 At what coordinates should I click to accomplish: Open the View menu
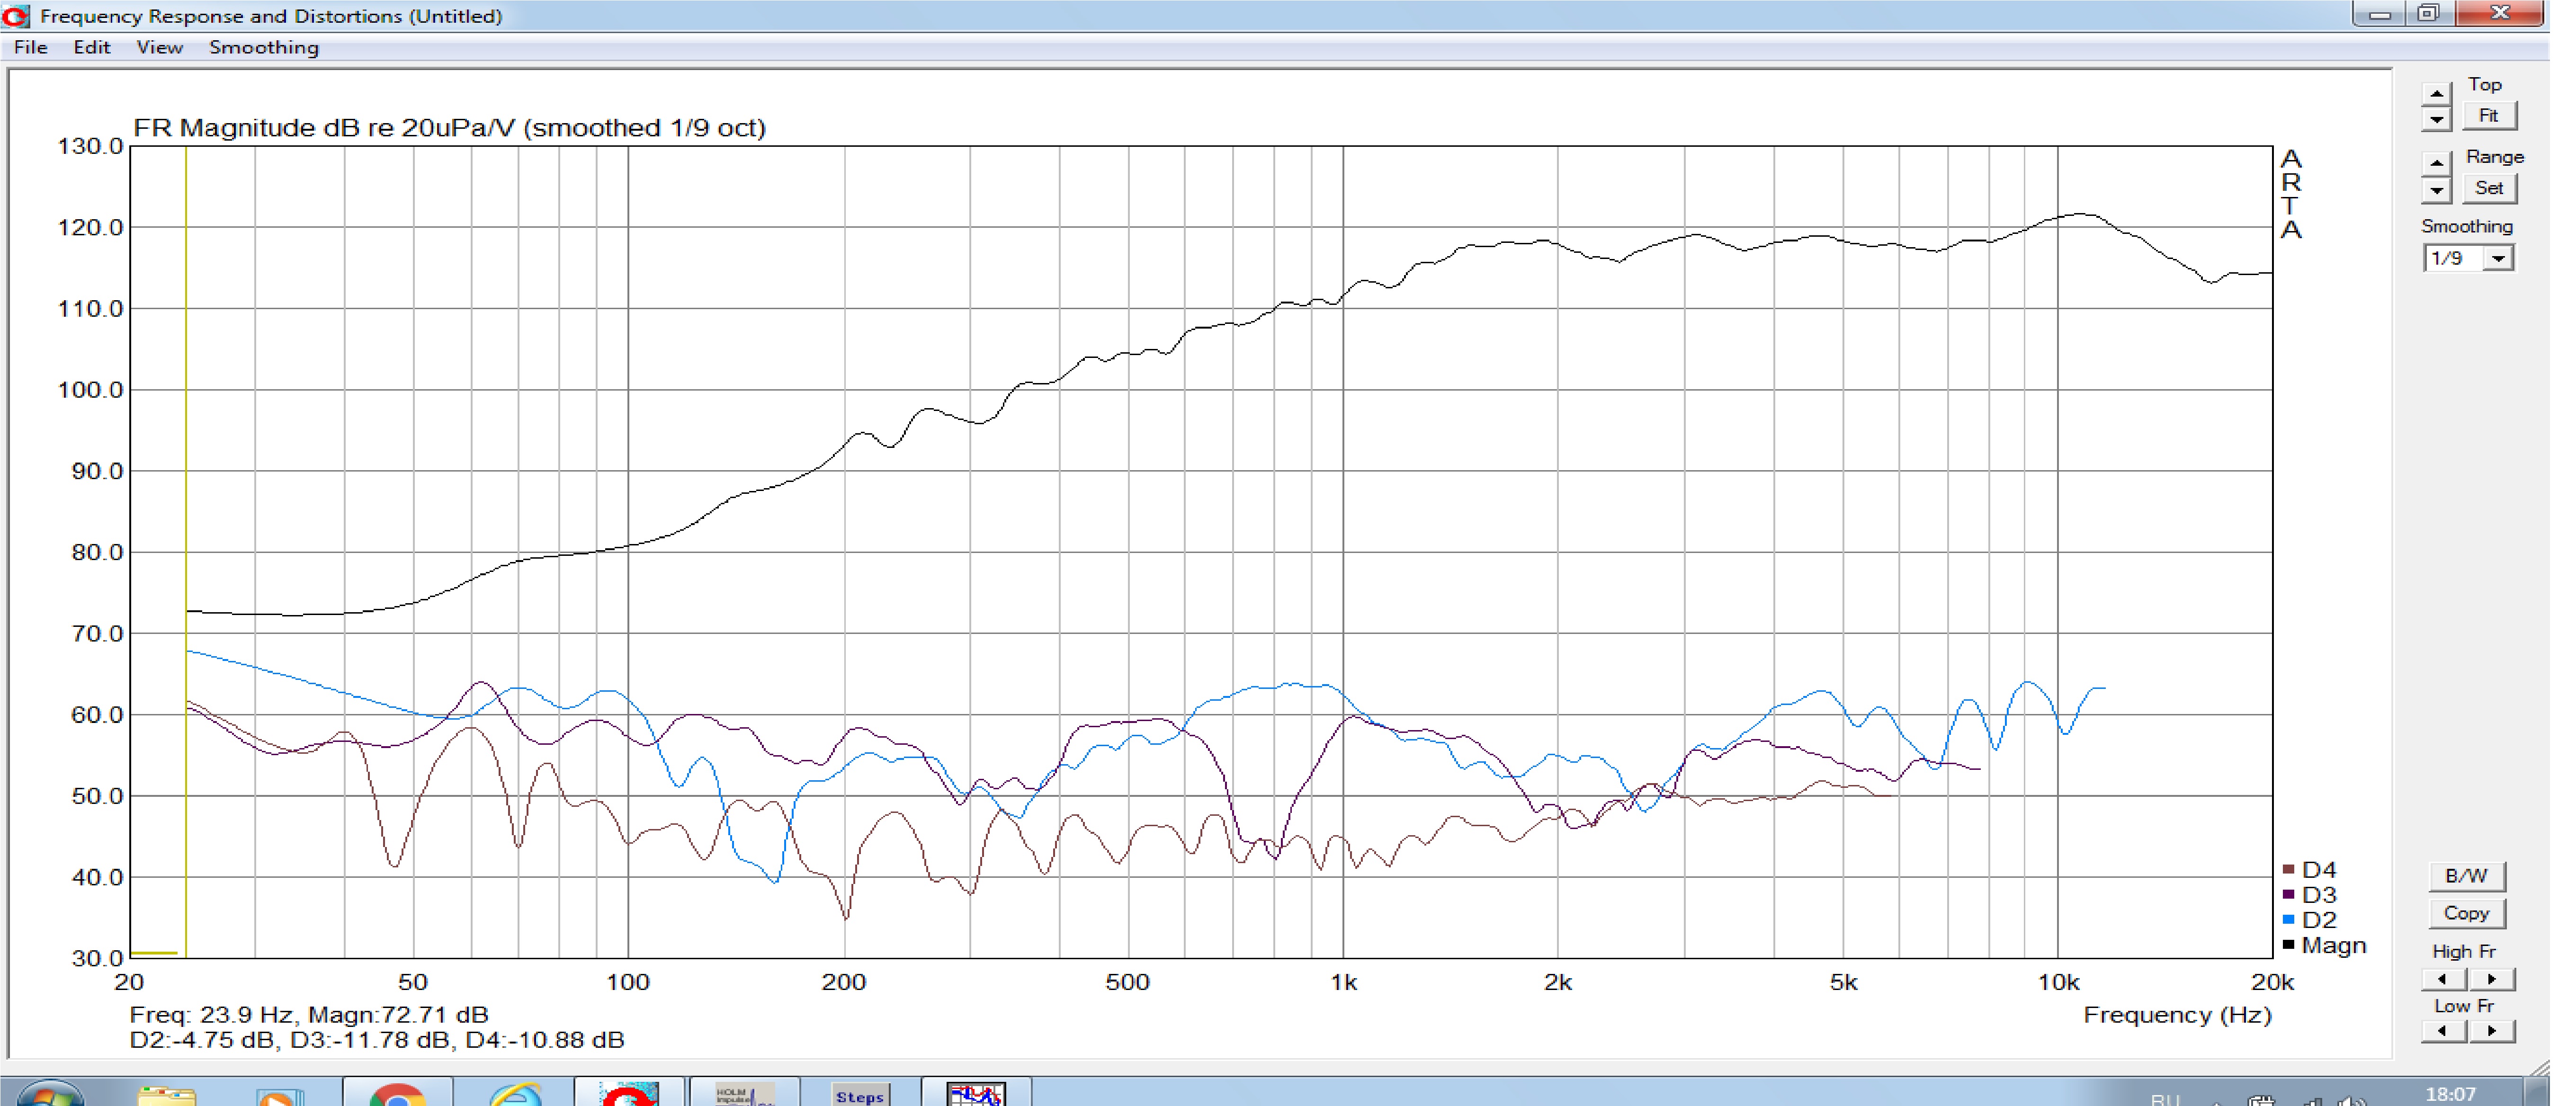click(159, 47)
